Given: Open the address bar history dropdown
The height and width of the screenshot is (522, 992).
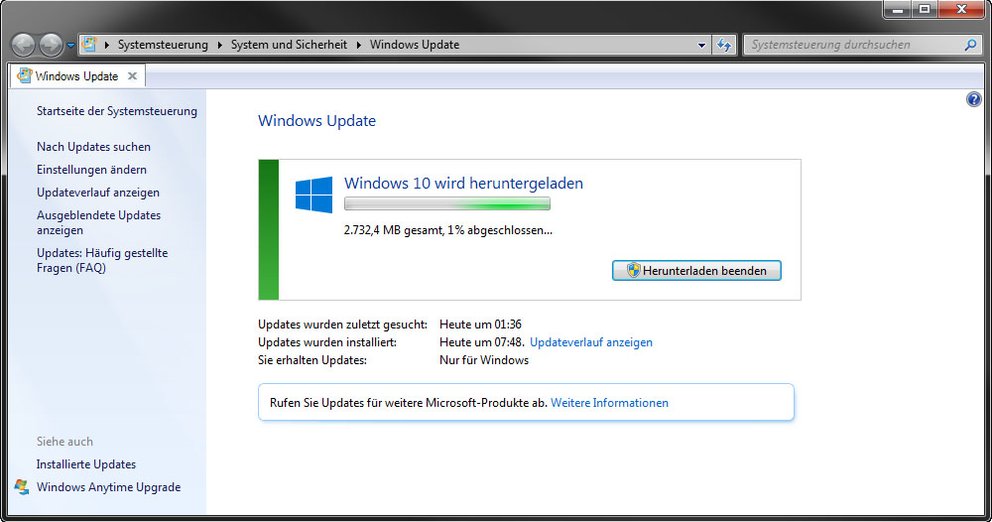Looking at the screenshot, I should click(701, 45).
